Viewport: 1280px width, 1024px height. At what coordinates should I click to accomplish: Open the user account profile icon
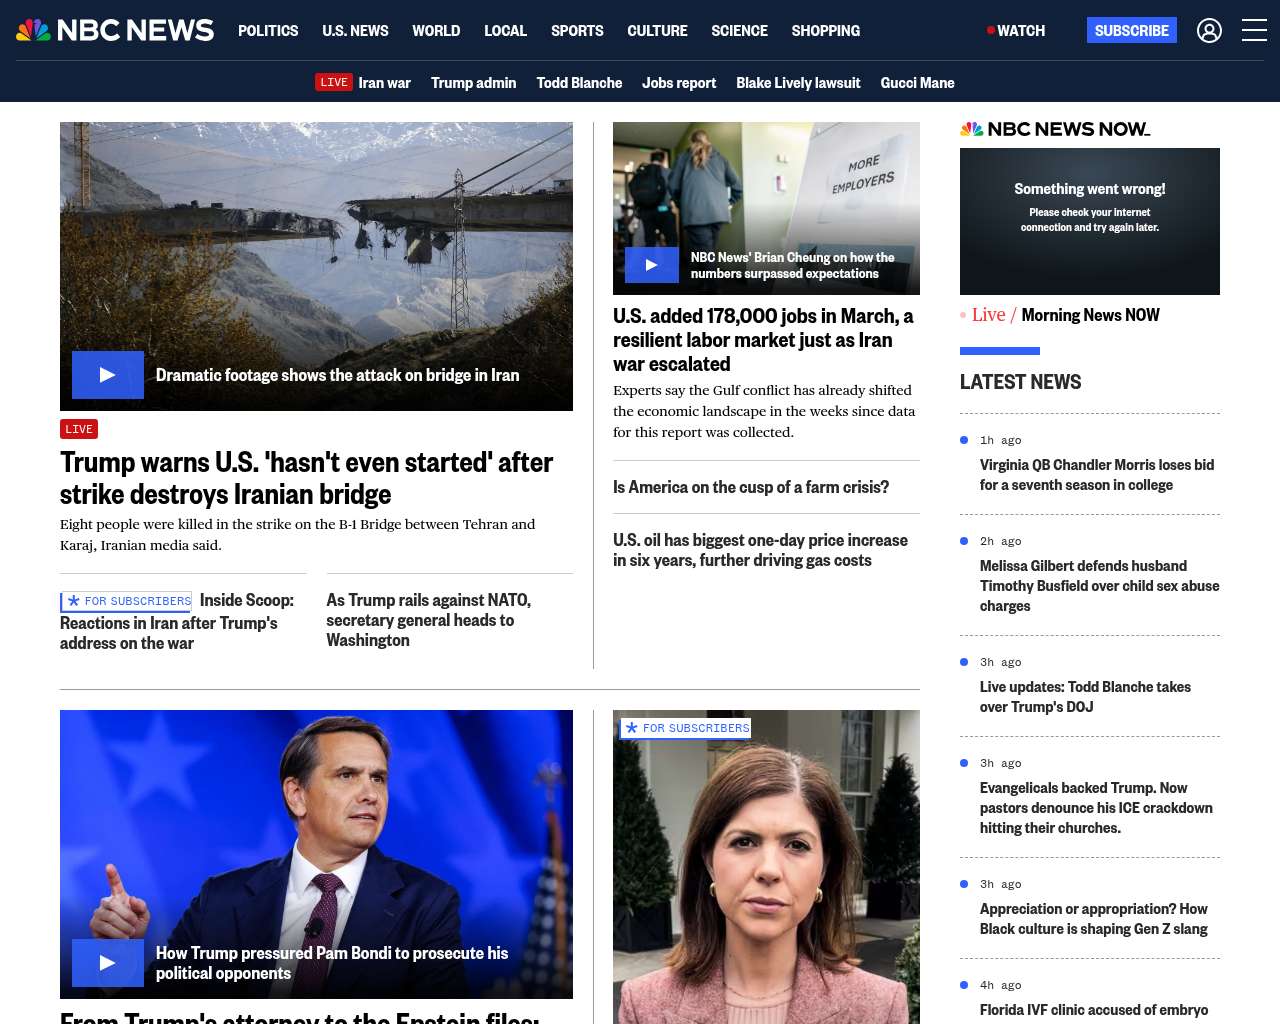click(x=1209, y=31)
